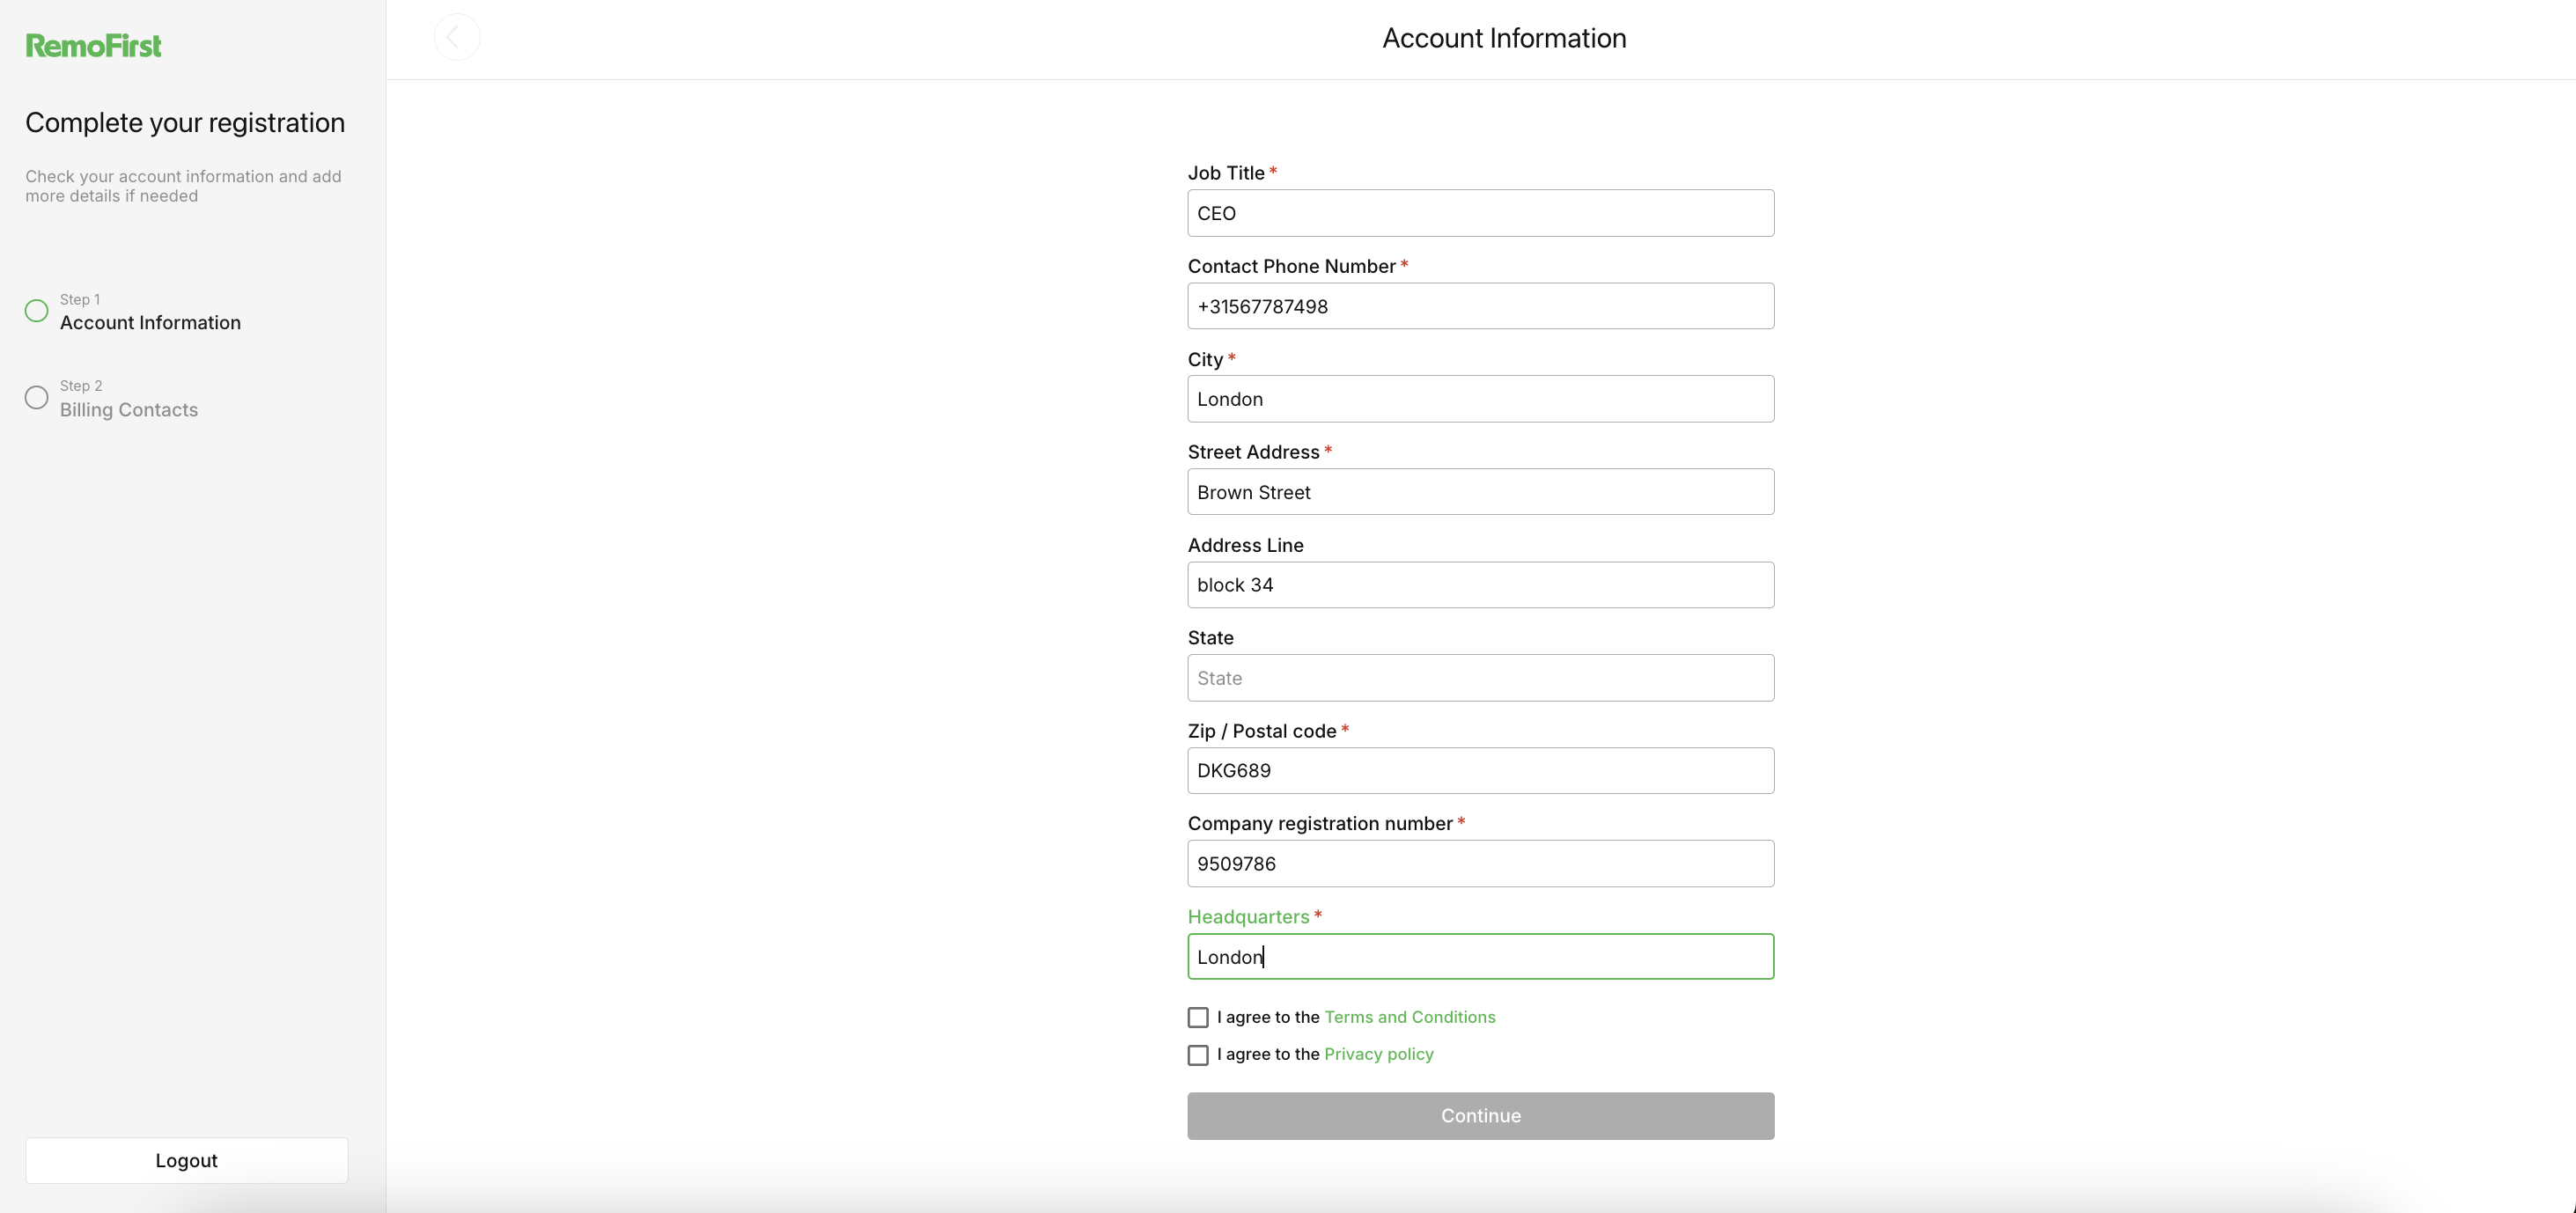Screen dimensions: 2576x1213
Task: Select Step 1 Account Information circle indicator
Action: click(37, 310)
